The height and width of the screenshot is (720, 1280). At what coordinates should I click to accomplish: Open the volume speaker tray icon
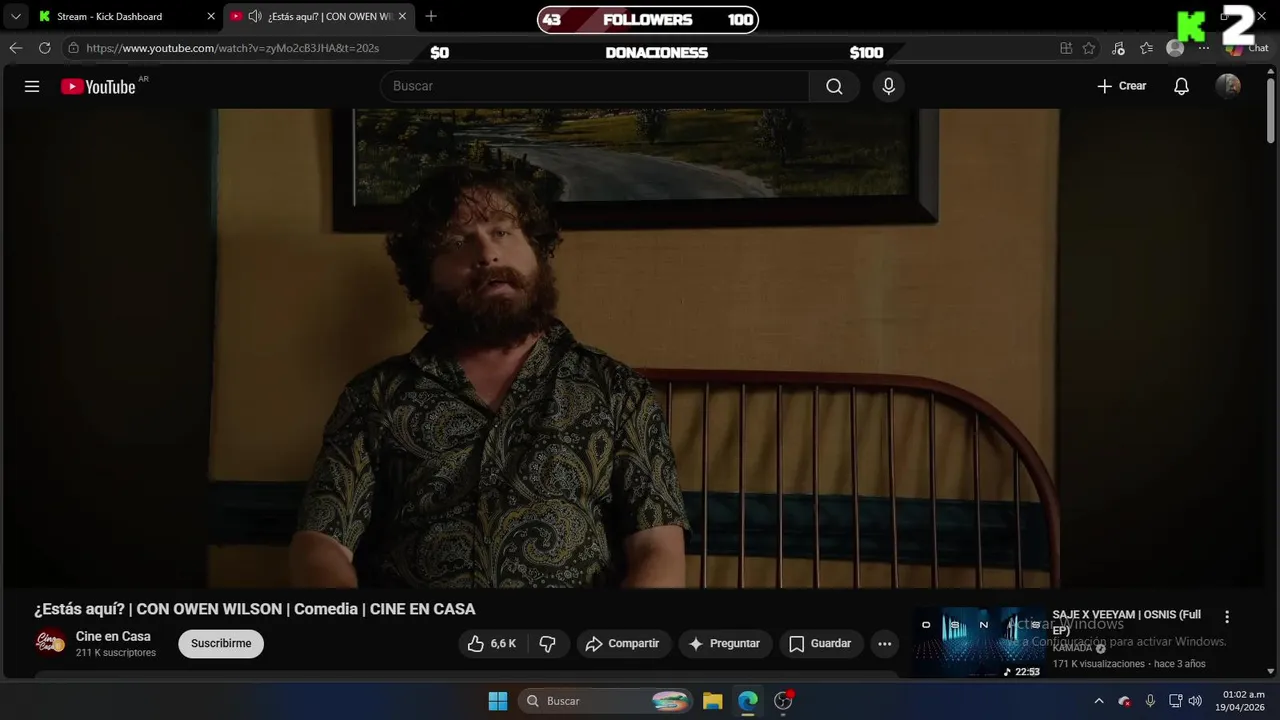click(1195, 701)
